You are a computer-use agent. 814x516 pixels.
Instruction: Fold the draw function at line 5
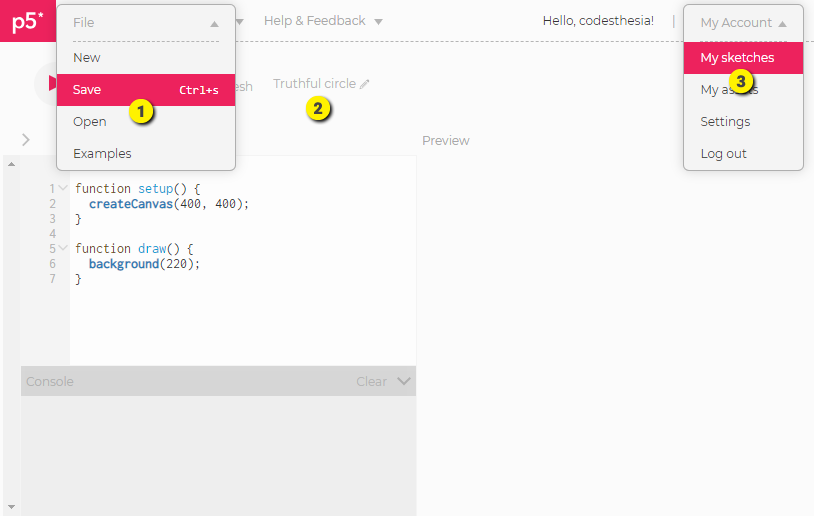pyautogui.click(x=64, y=248)
